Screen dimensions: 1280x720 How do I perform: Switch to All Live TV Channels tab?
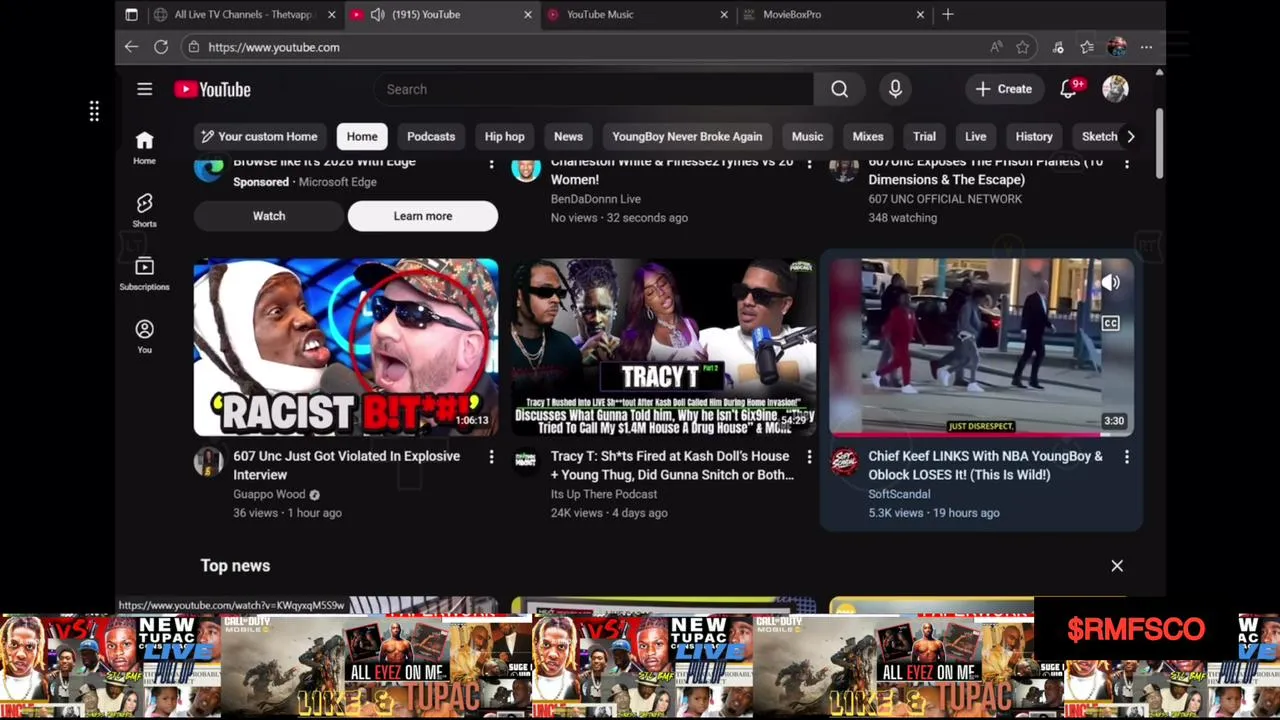pyautogui.click(x=242, y=14)
